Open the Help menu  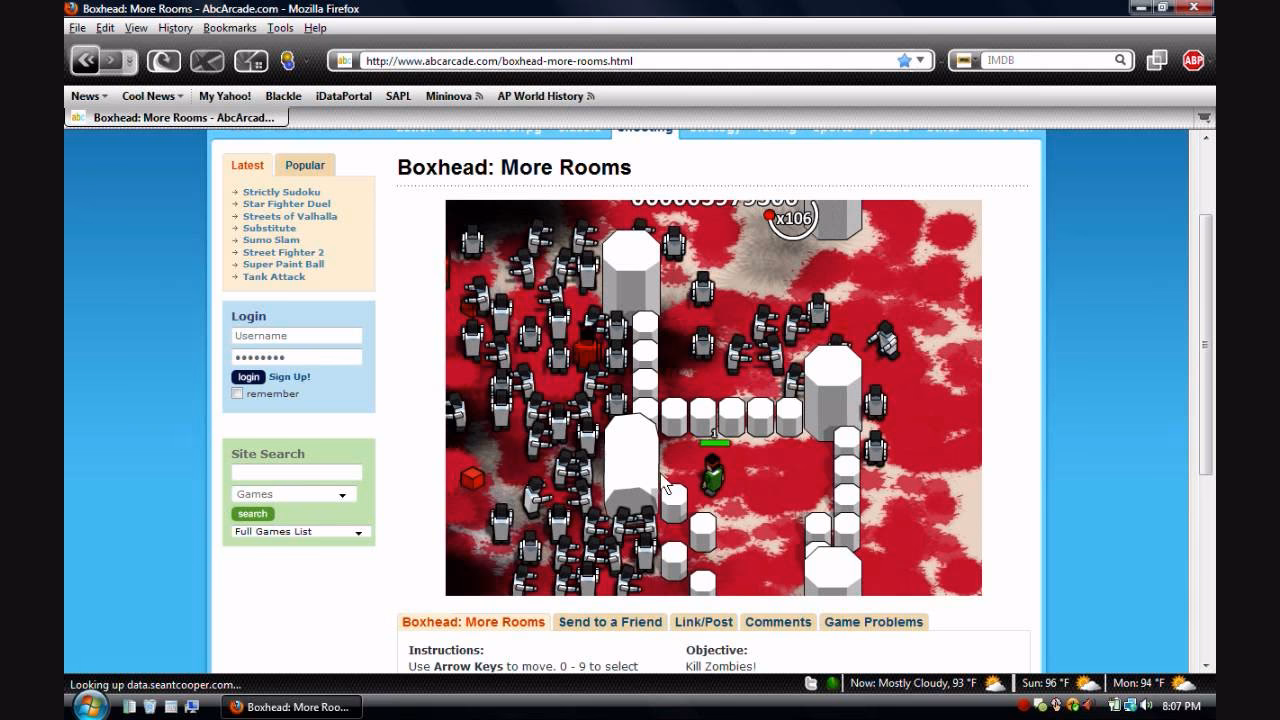(315, 28)
